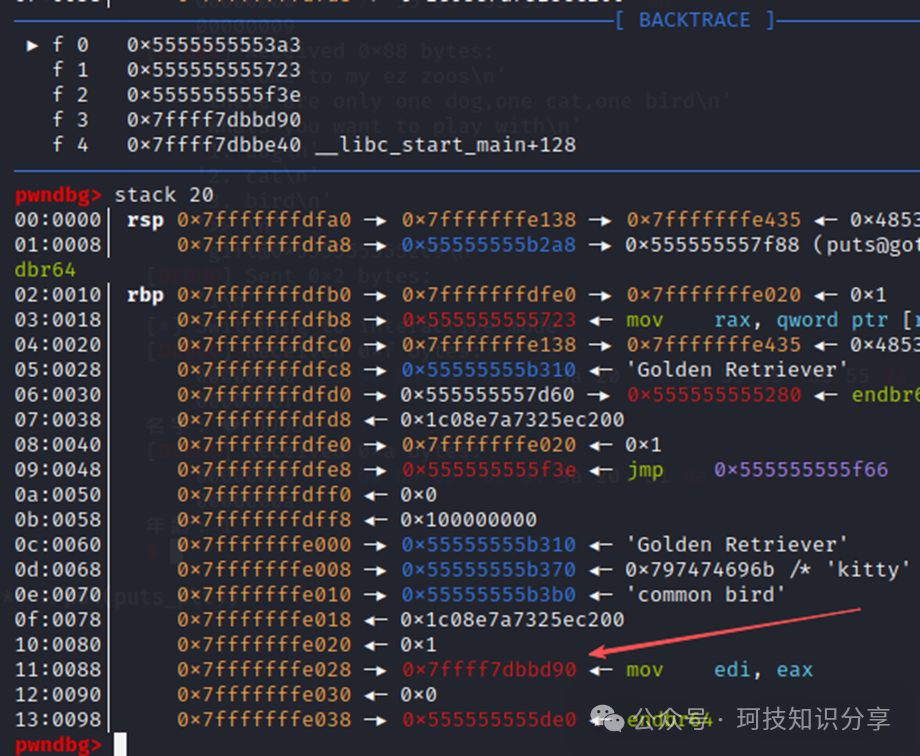This screenshot has width=920, height=756.
Task: Click the red code address 0x555555555de0 in the last row
Action: tap(489, 720)
